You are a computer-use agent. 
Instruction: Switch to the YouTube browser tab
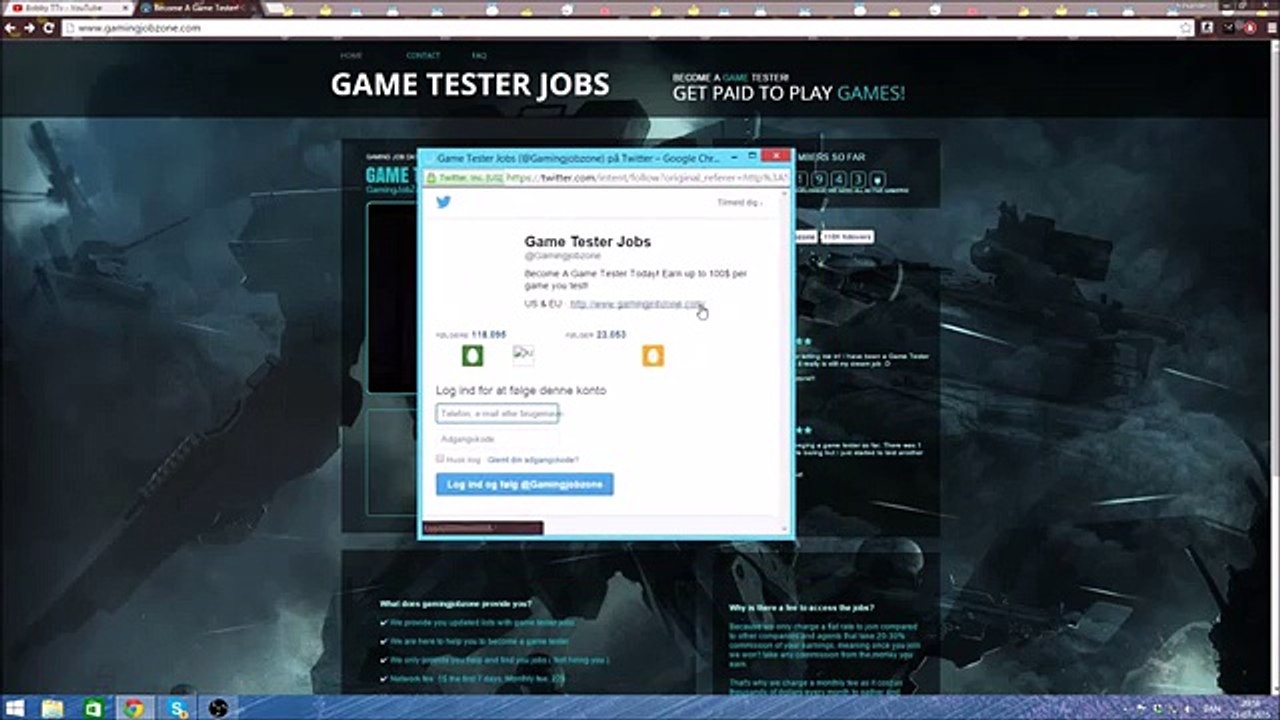pos(66,8)
